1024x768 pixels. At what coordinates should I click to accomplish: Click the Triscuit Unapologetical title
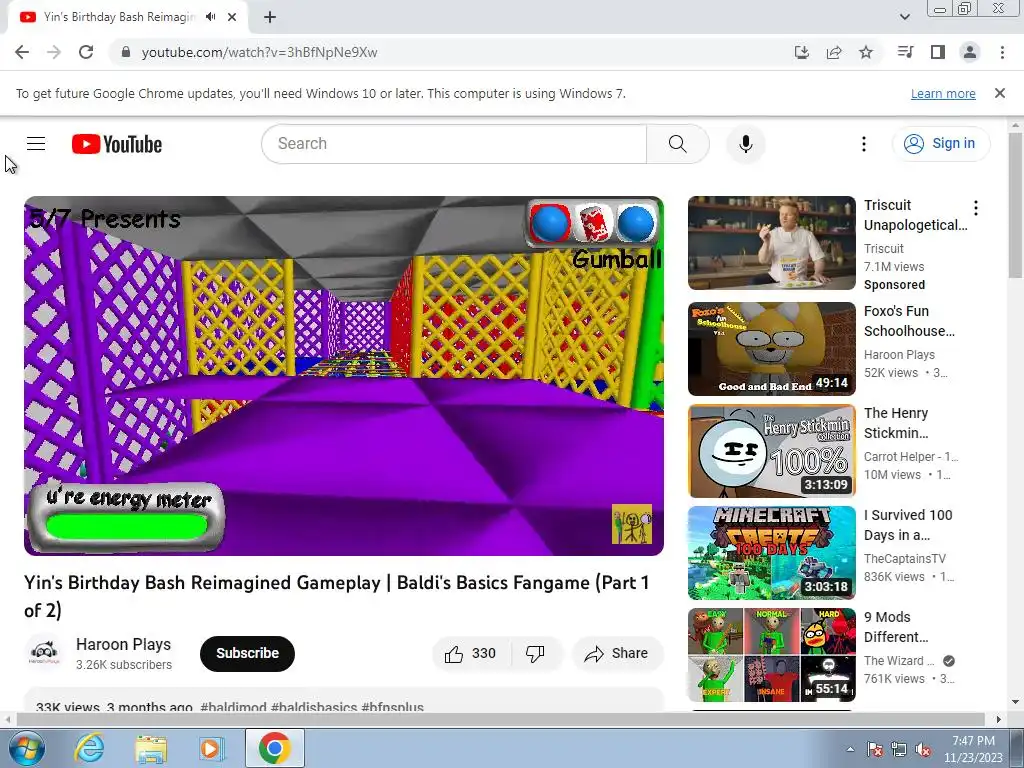point(916,215)
